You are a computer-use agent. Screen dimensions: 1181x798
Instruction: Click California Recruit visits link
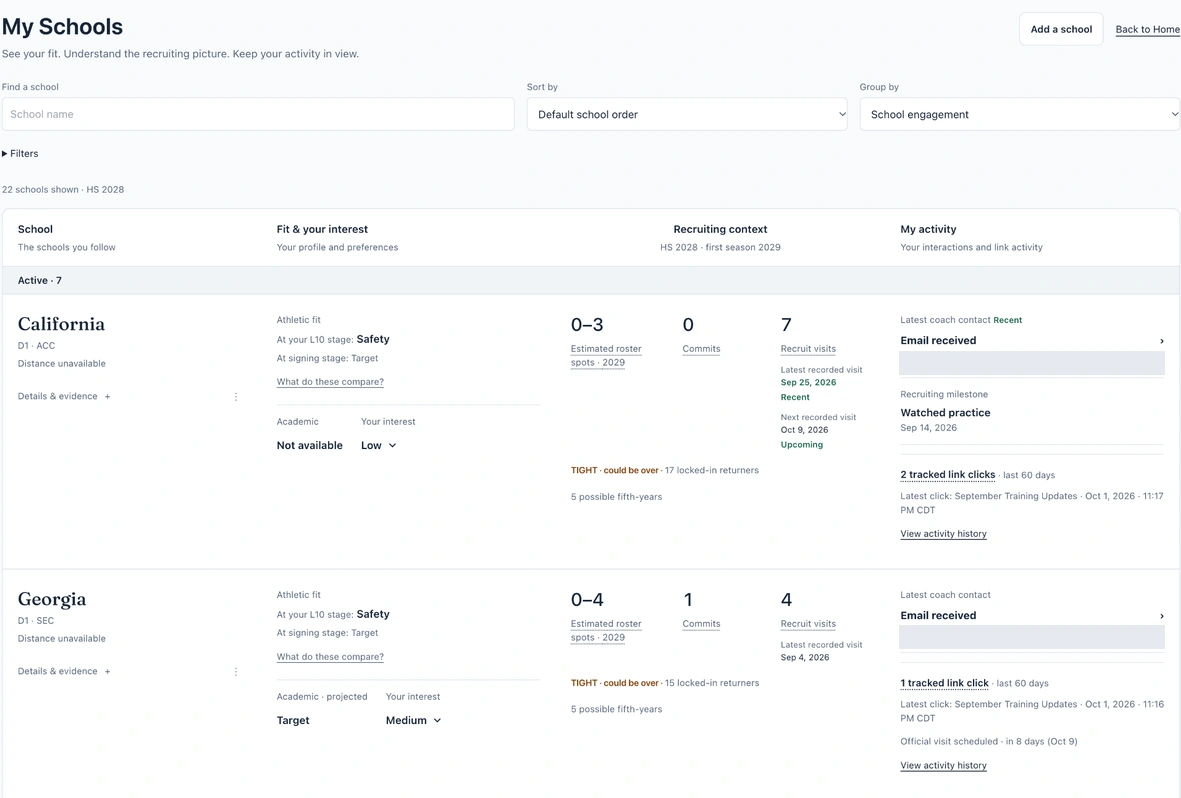pos(808,349)
